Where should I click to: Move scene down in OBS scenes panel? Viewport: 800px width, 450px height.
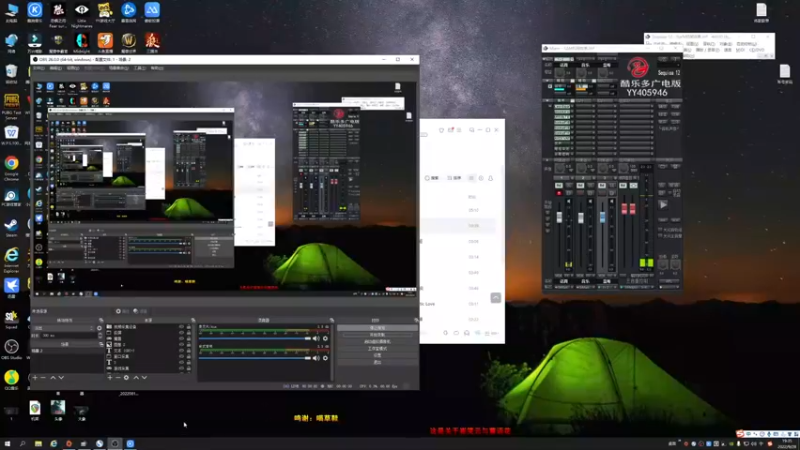[61, 378]
